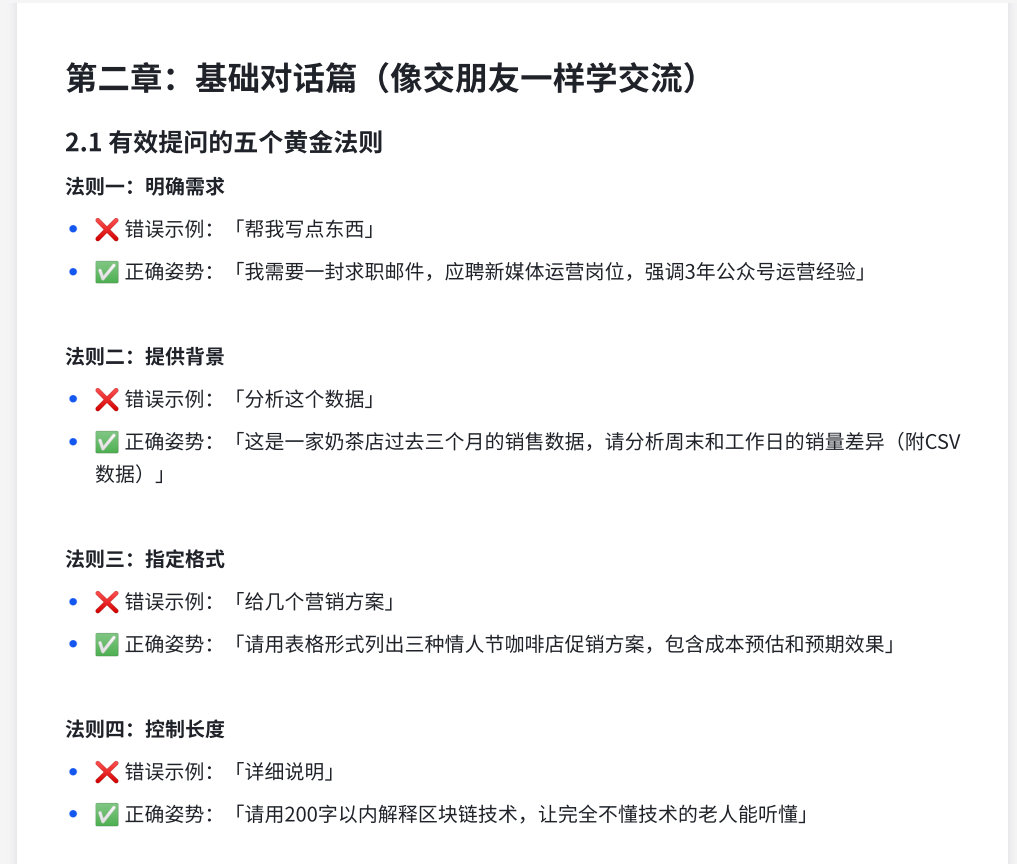The height and width of the screenshot is (864, 1017).
Task: Click the green checkmark beside the 奶茶店 sales data example
Action: tap(107, 442)
